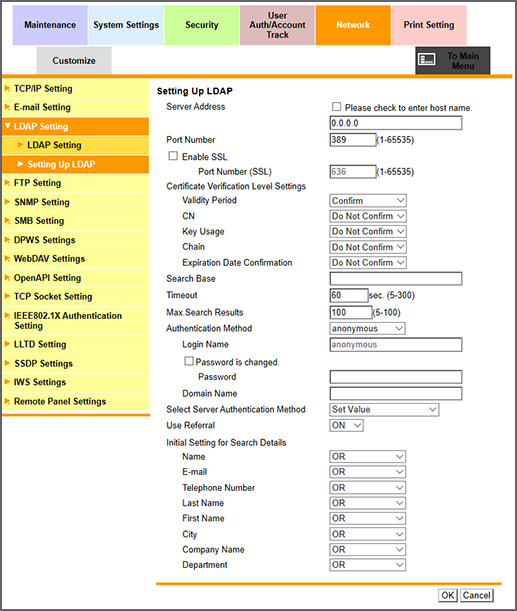Click the Cancel button

[x=476, y=595]
